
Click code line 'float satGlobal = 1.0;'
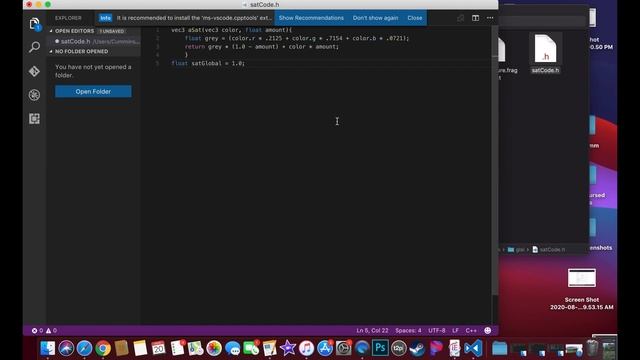(x=208, y=63)
